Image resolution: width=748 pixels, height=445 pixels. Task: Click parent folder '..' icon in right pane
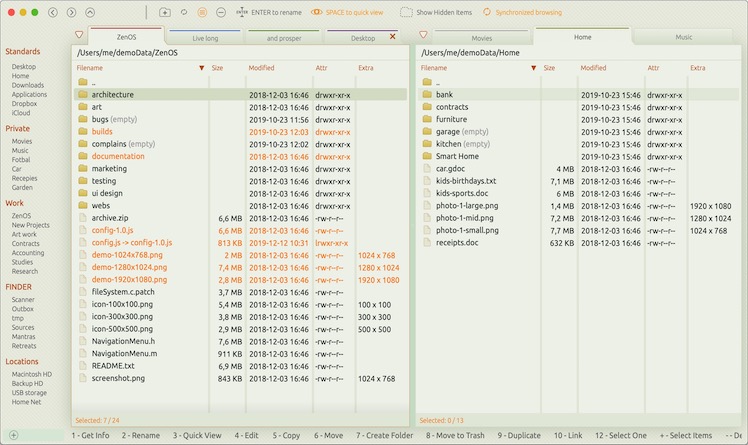click(427, 82)
